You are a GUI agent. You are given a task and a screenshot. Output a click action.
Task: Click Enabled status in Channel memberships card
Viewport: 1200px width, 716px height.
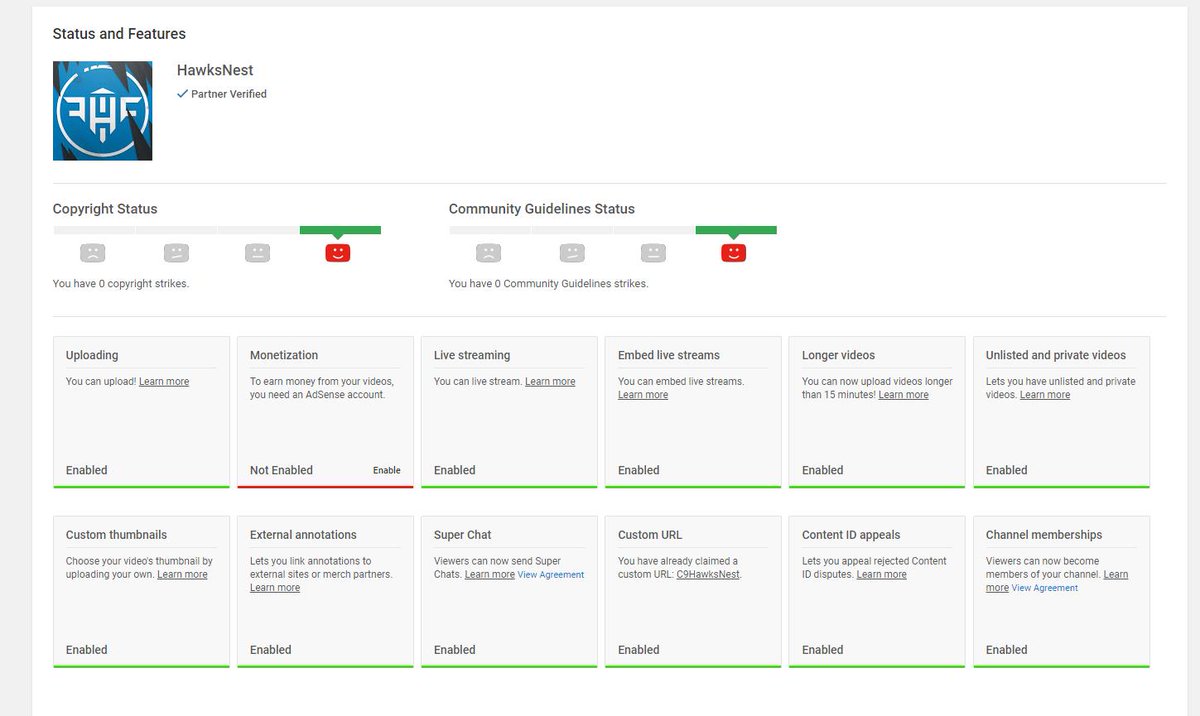(x=1007, y=650)
